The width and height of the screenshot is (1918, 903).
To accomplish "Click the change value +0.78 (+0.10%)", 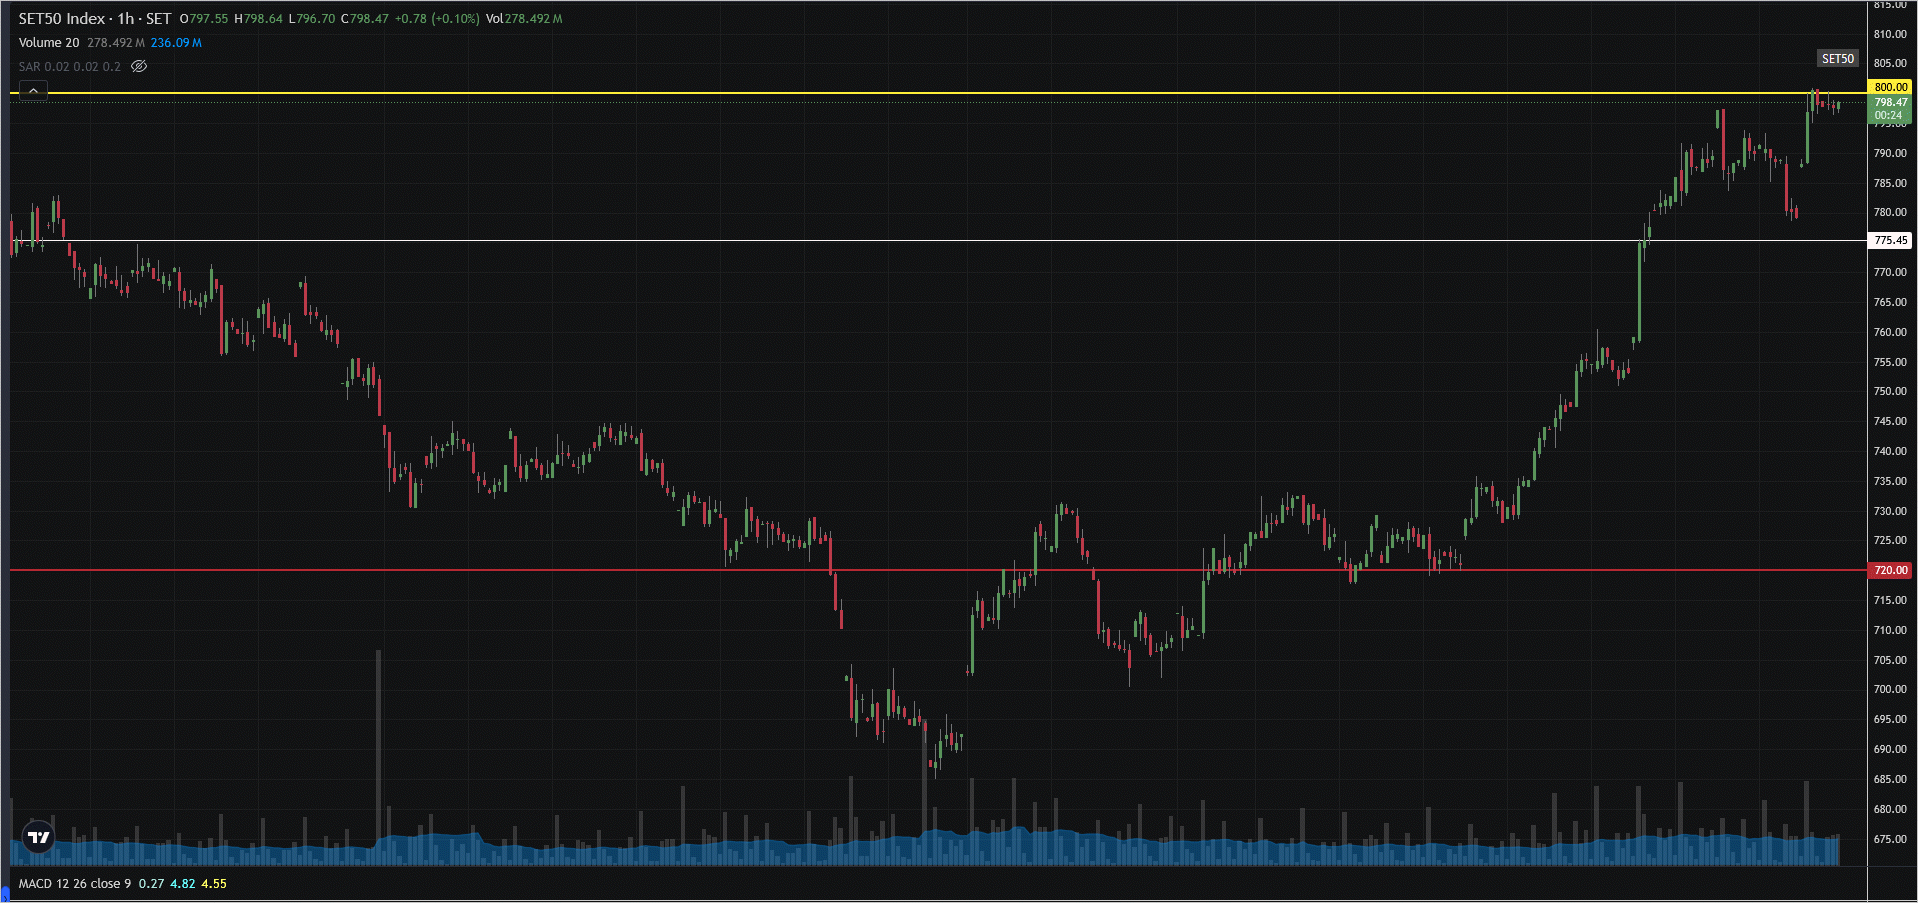I will [x=437, y=19].
